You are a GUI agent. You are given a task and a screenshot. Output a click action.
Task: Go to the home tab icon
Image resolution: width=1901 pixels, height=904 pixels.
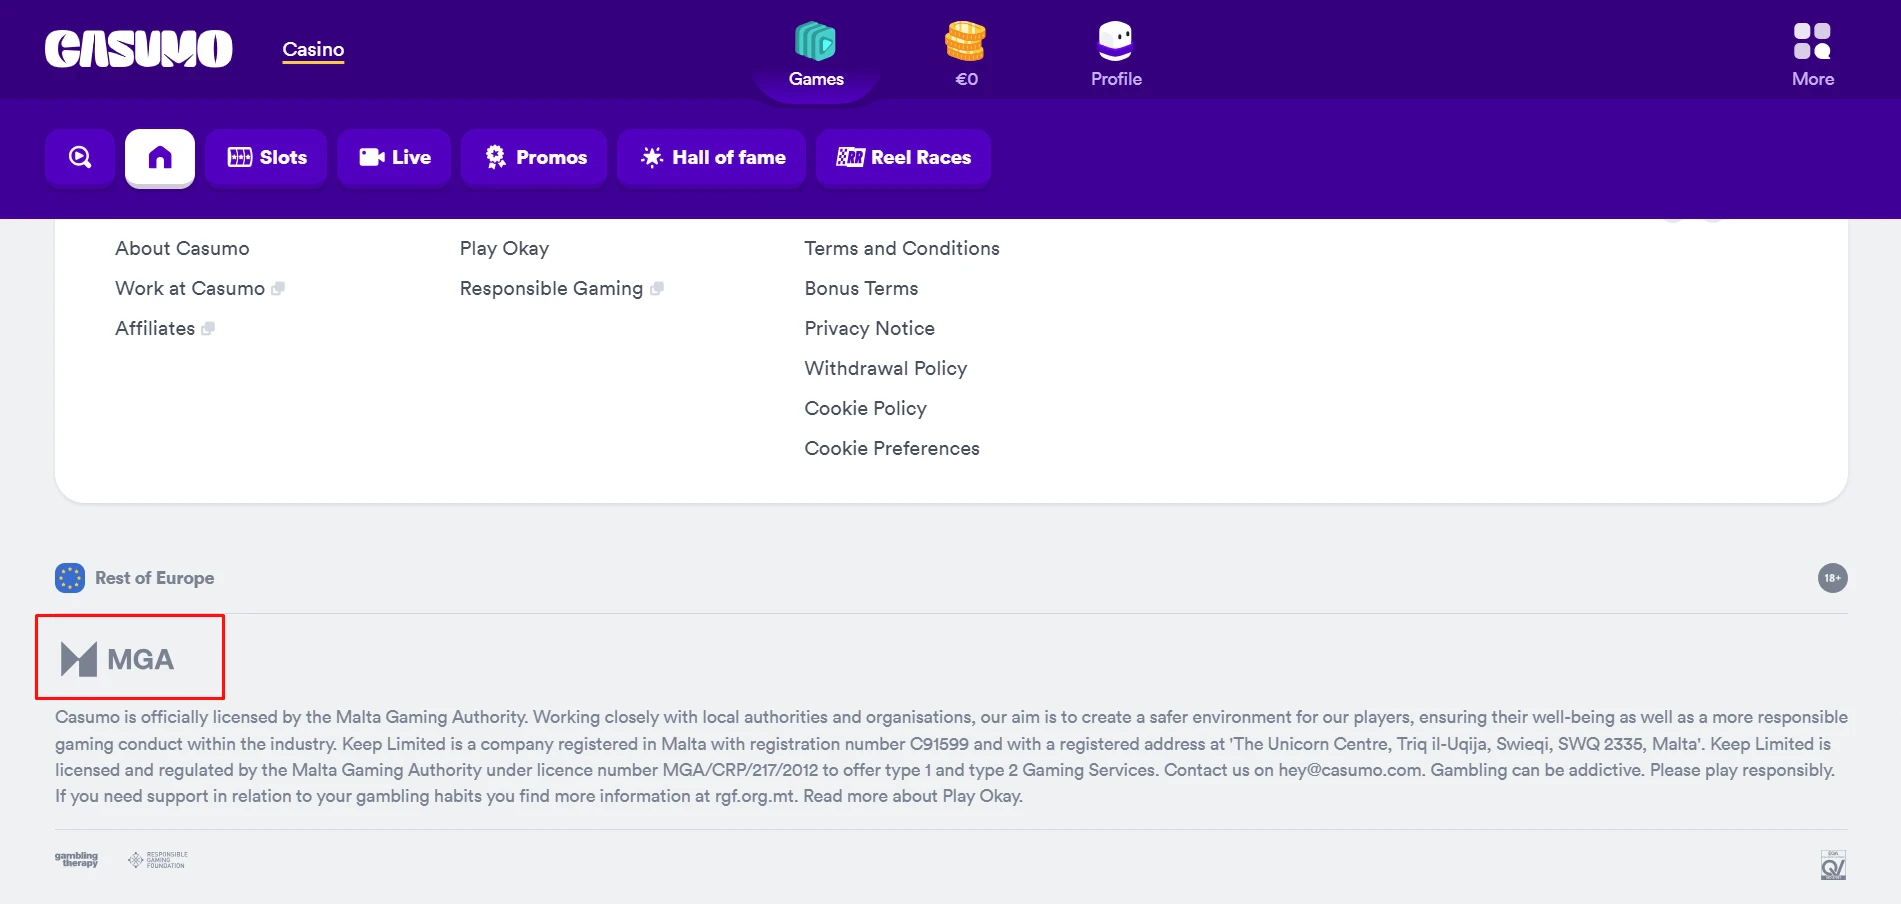tap(160, 157)
